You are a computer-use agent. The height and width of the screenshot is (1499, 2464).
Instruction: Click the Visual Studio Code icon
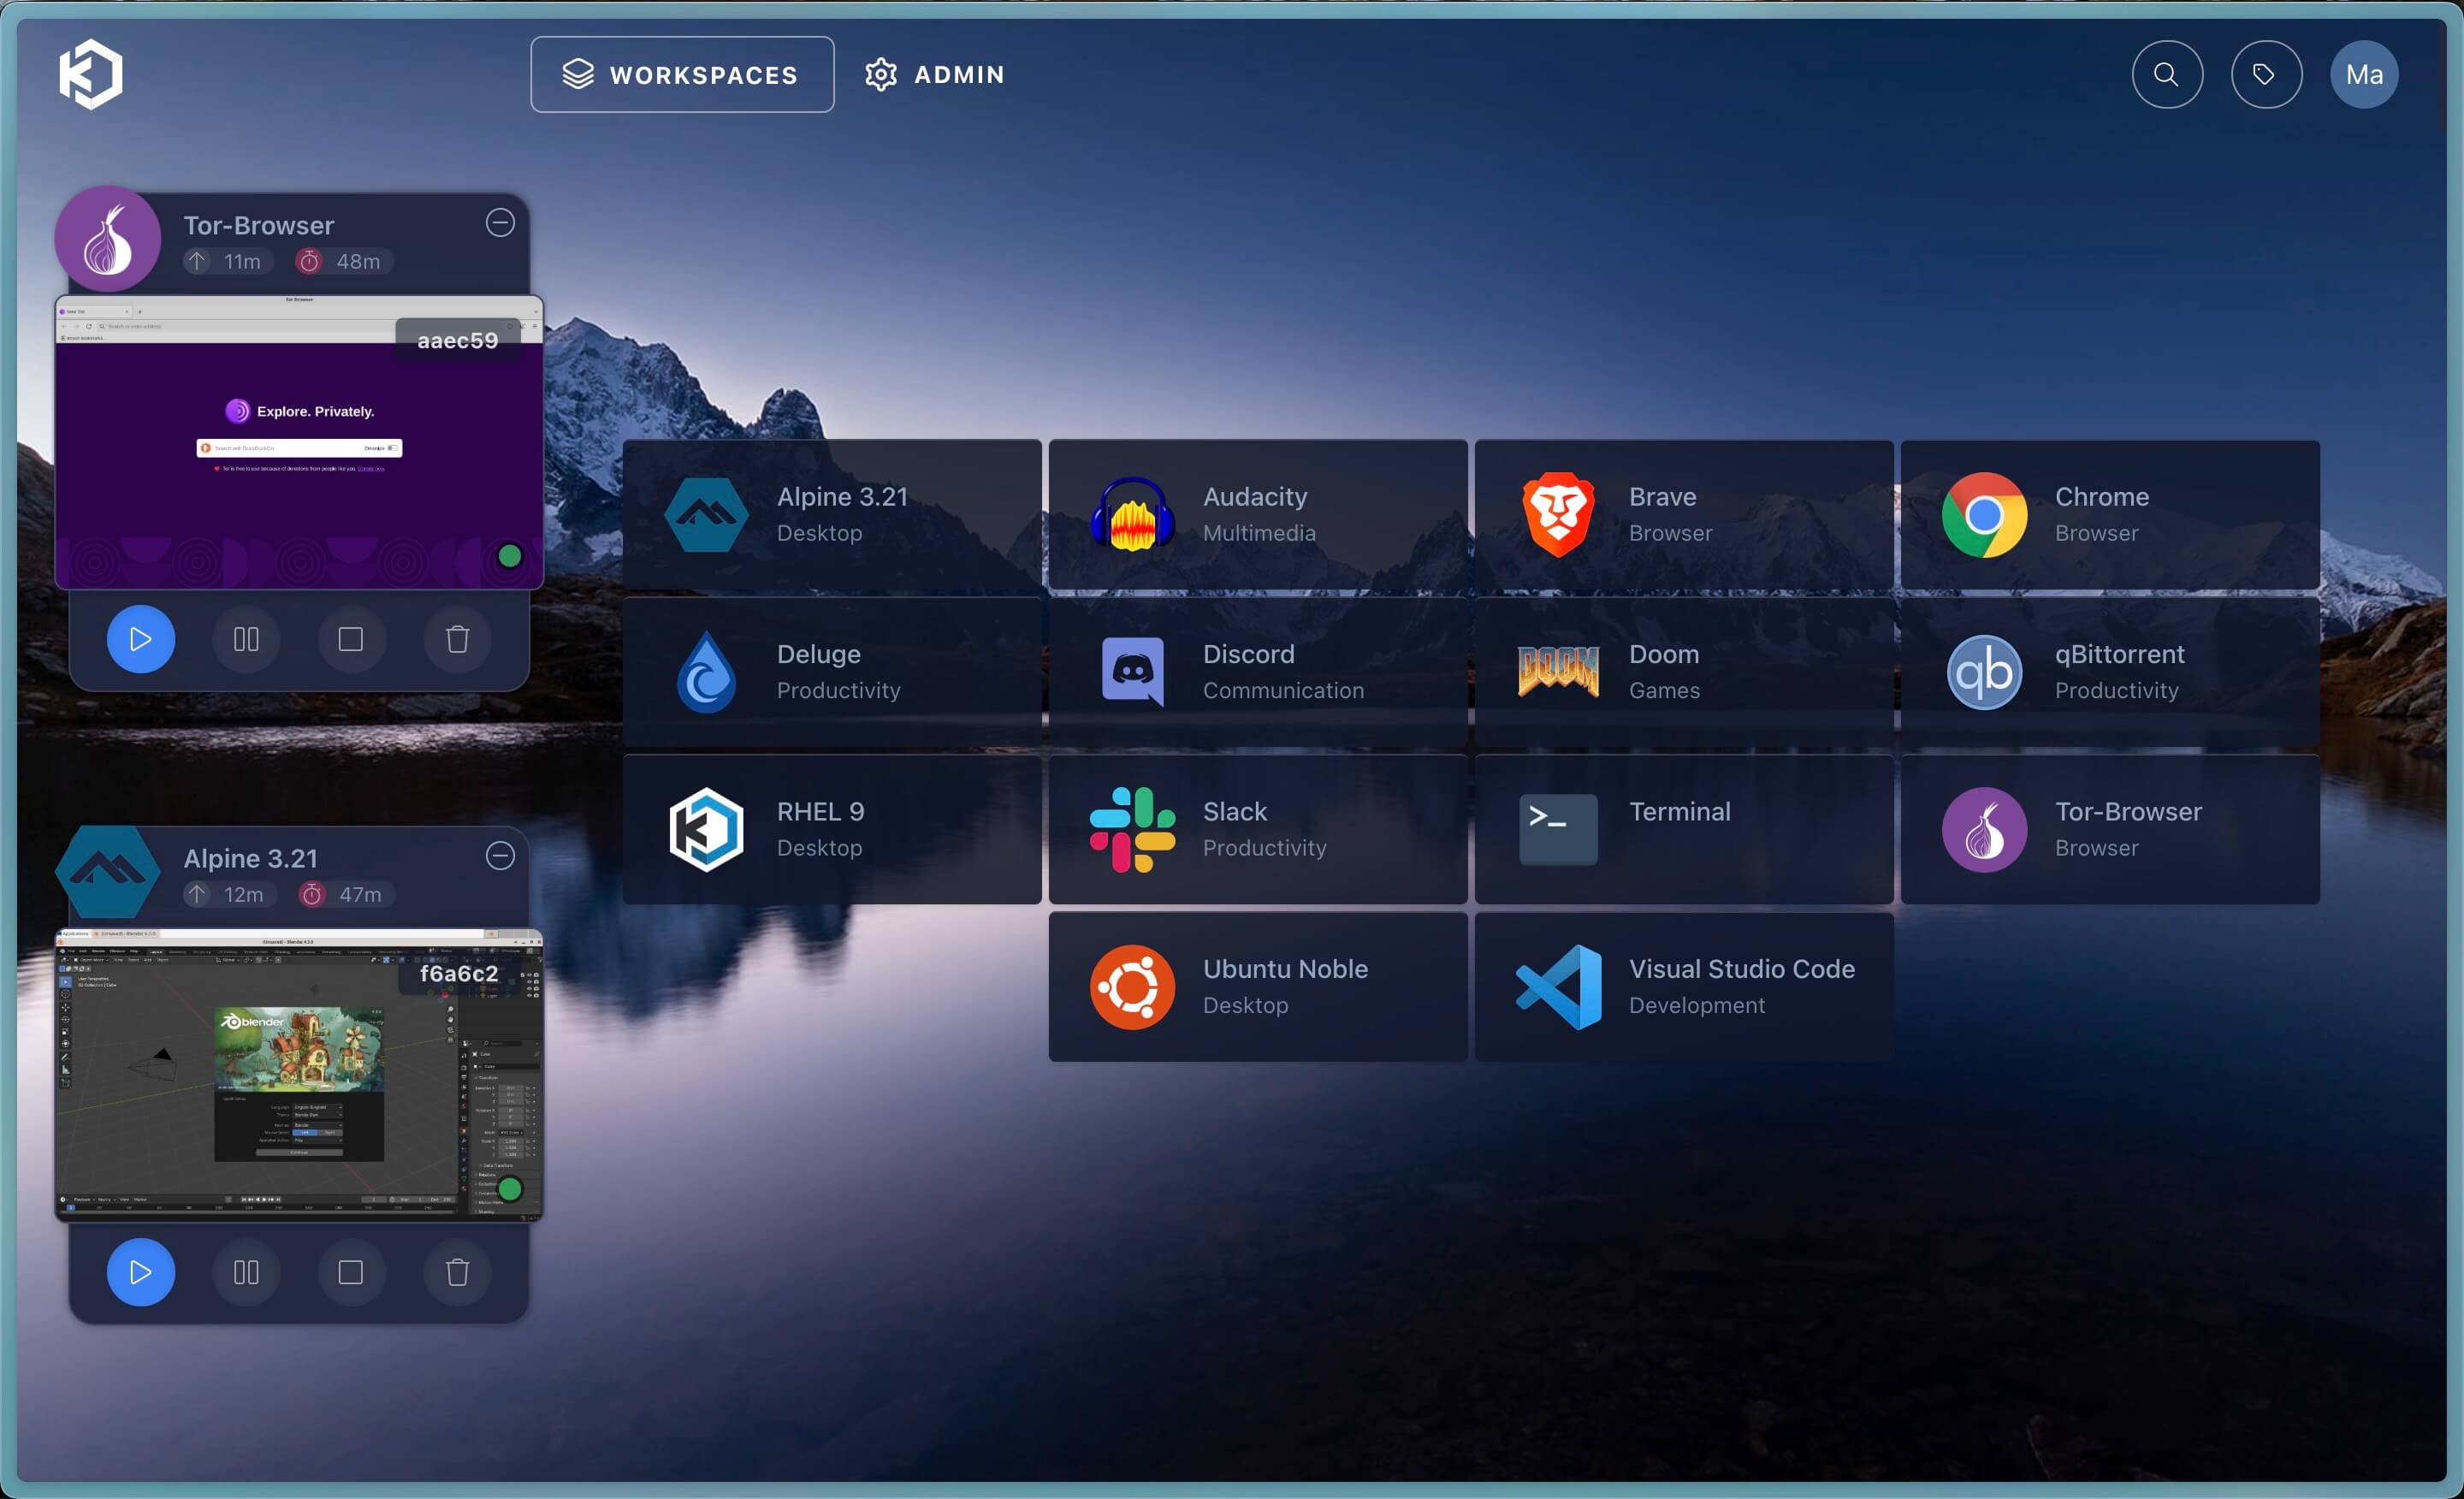1558,986
